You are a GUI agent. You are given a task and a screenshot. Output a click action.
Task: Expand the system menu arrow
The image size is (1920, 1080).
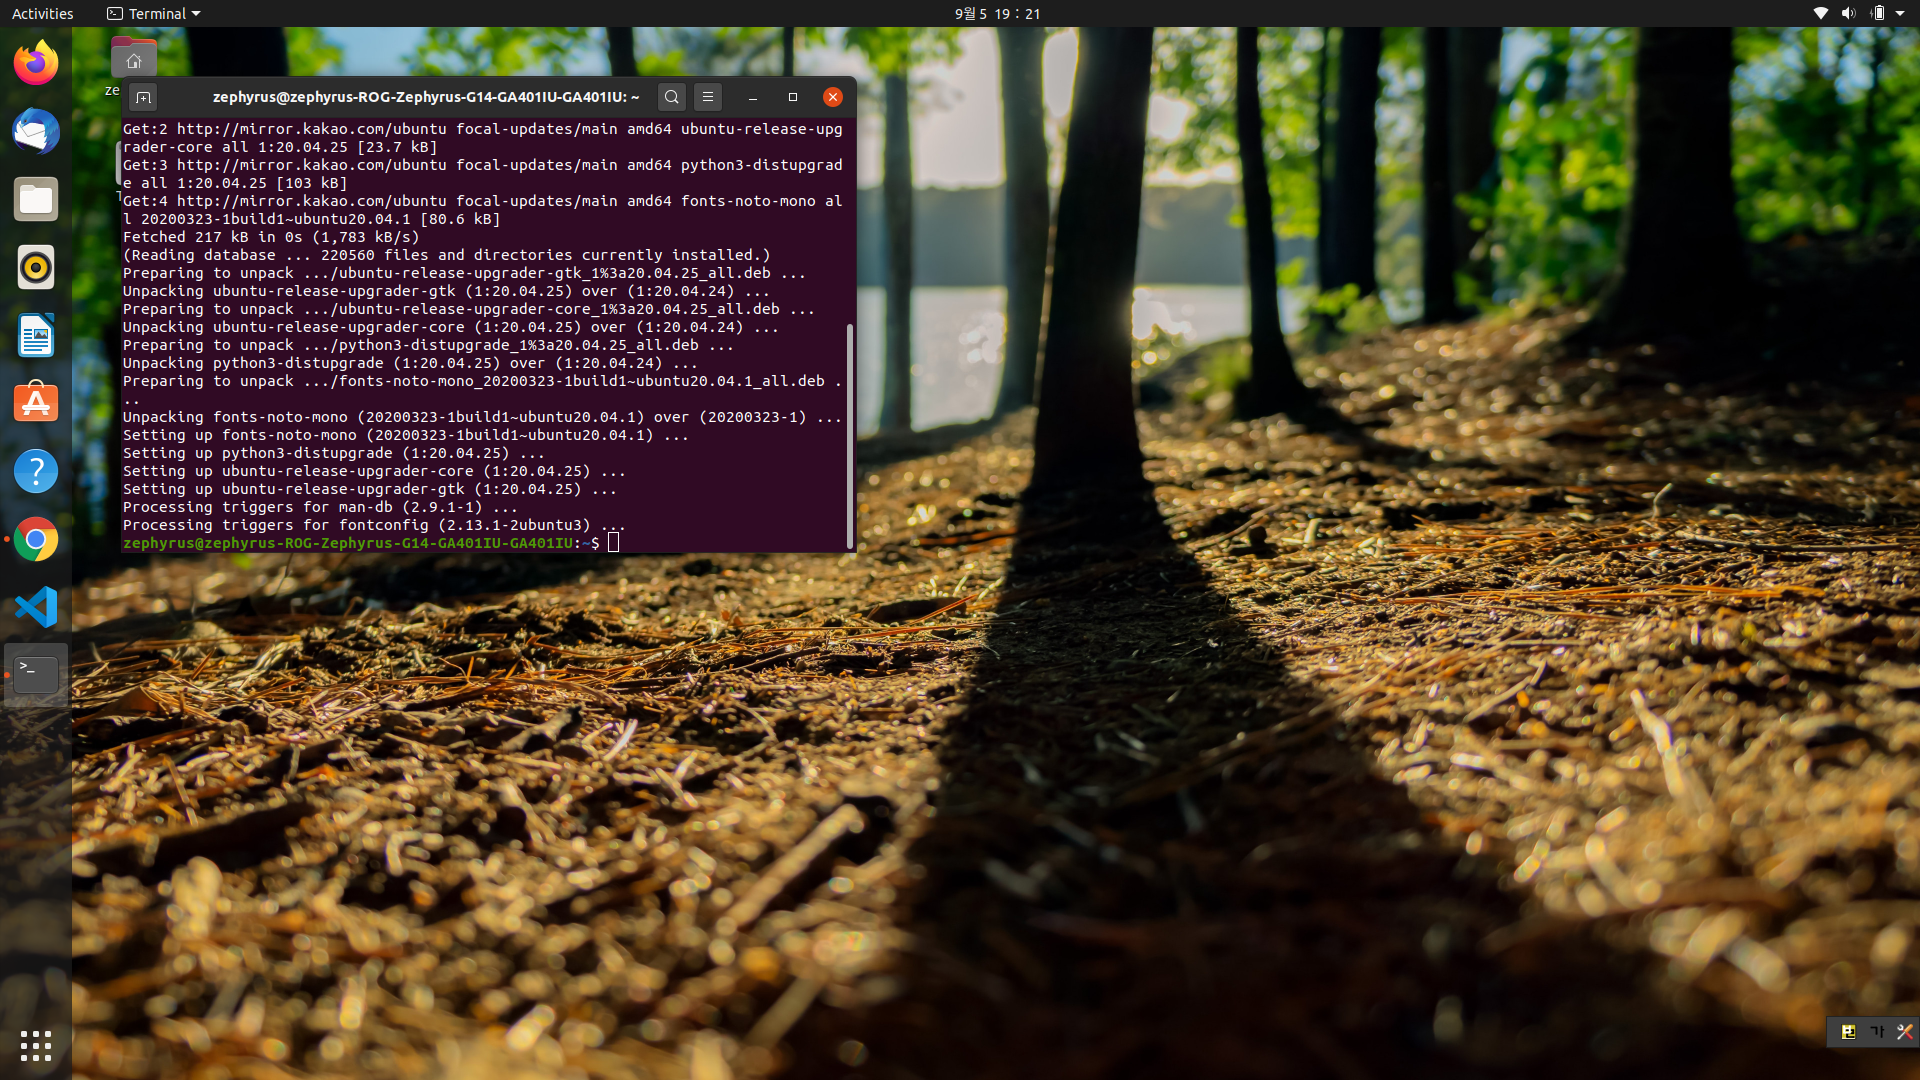pyautogui.click(x=1900, y=13)
